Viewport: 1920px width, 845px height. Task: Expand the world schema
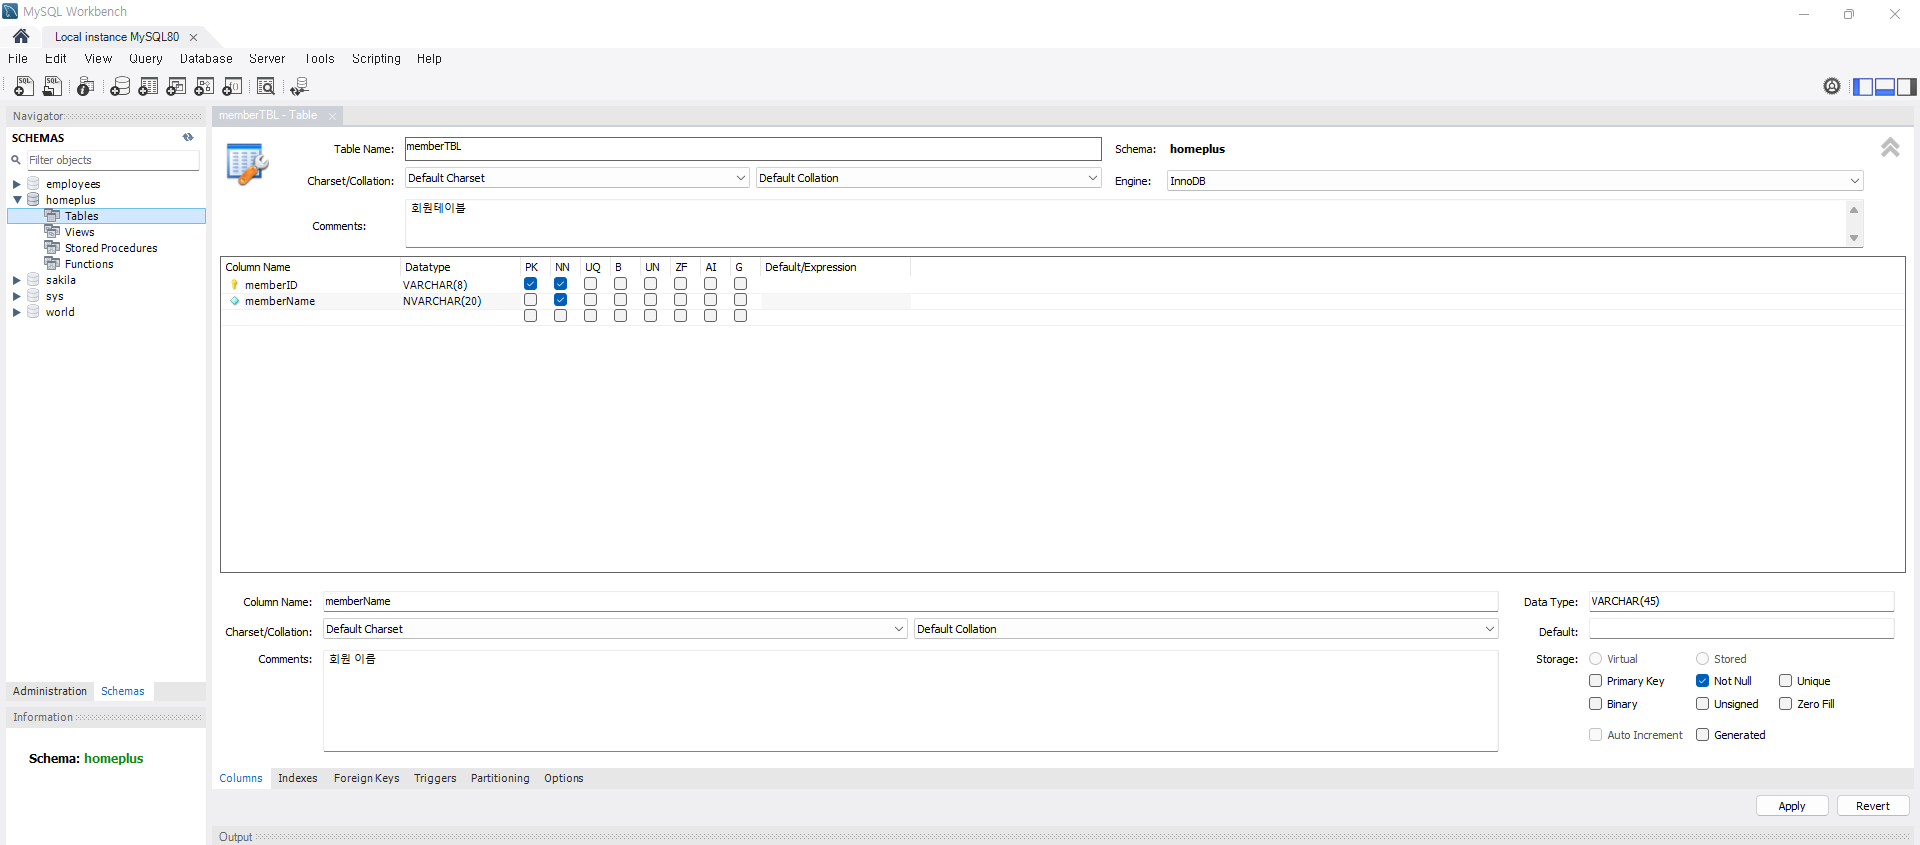pos(17,312)
